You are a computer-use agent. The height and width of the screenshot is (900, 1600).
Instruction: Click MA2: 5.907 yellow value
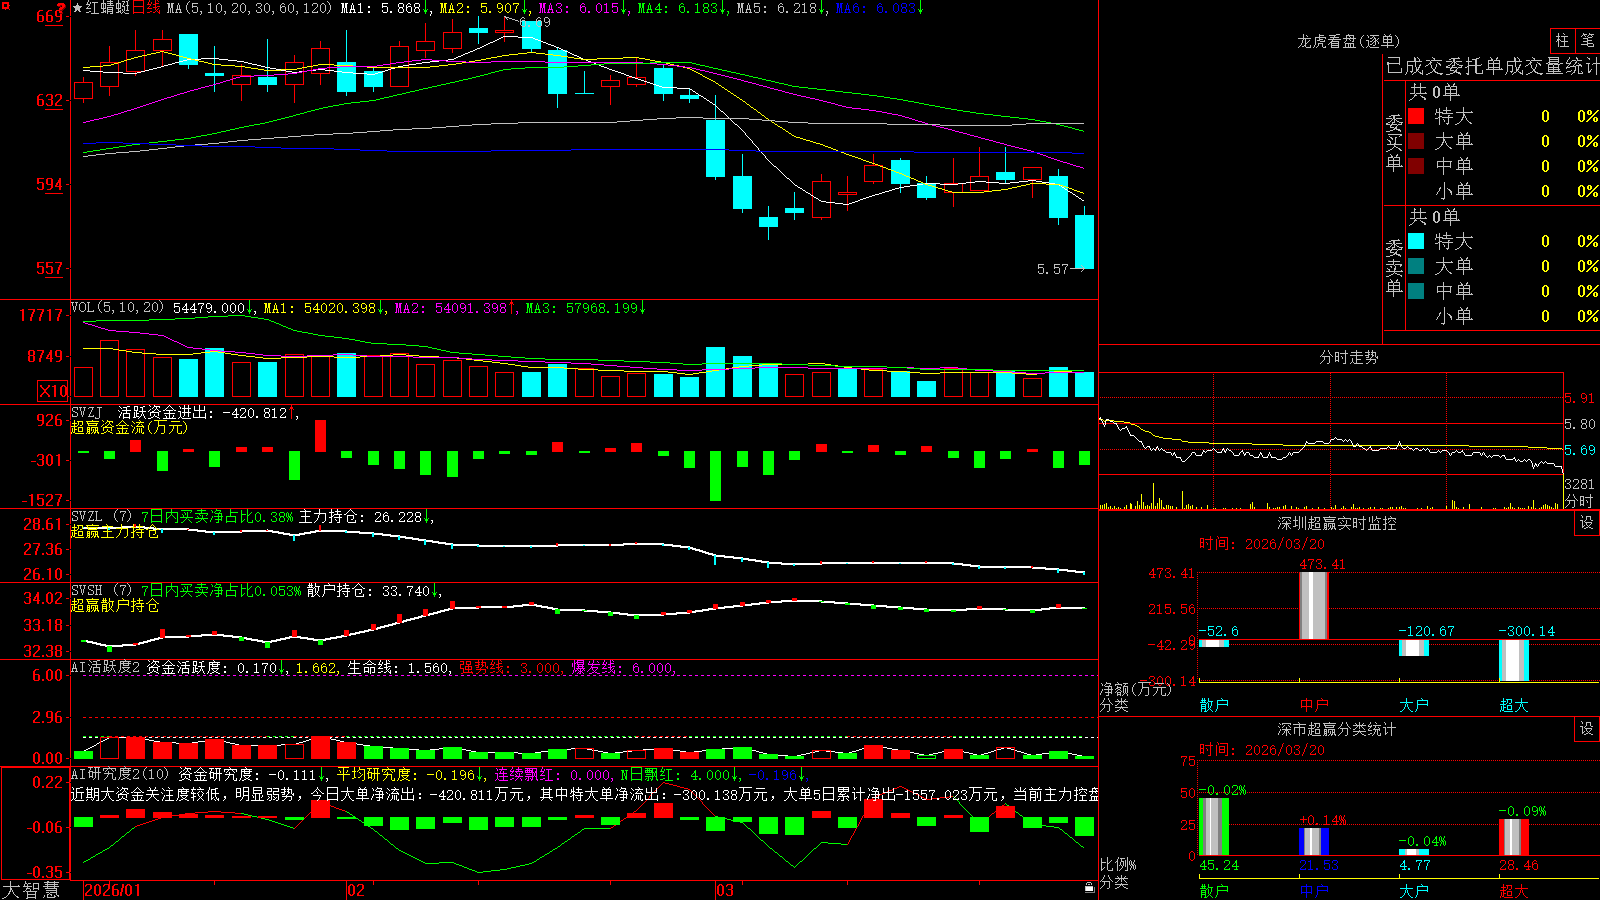click(484, 8)
